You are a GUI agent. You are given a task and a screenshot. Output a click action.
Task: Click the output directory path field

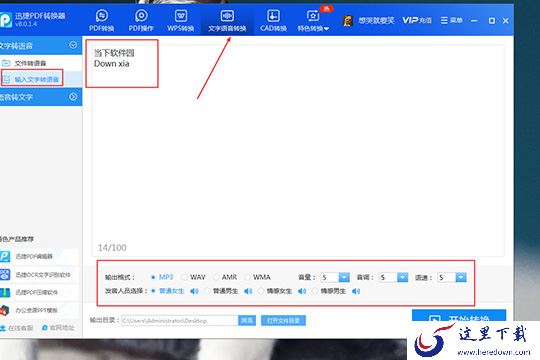[x=179, y=321]
